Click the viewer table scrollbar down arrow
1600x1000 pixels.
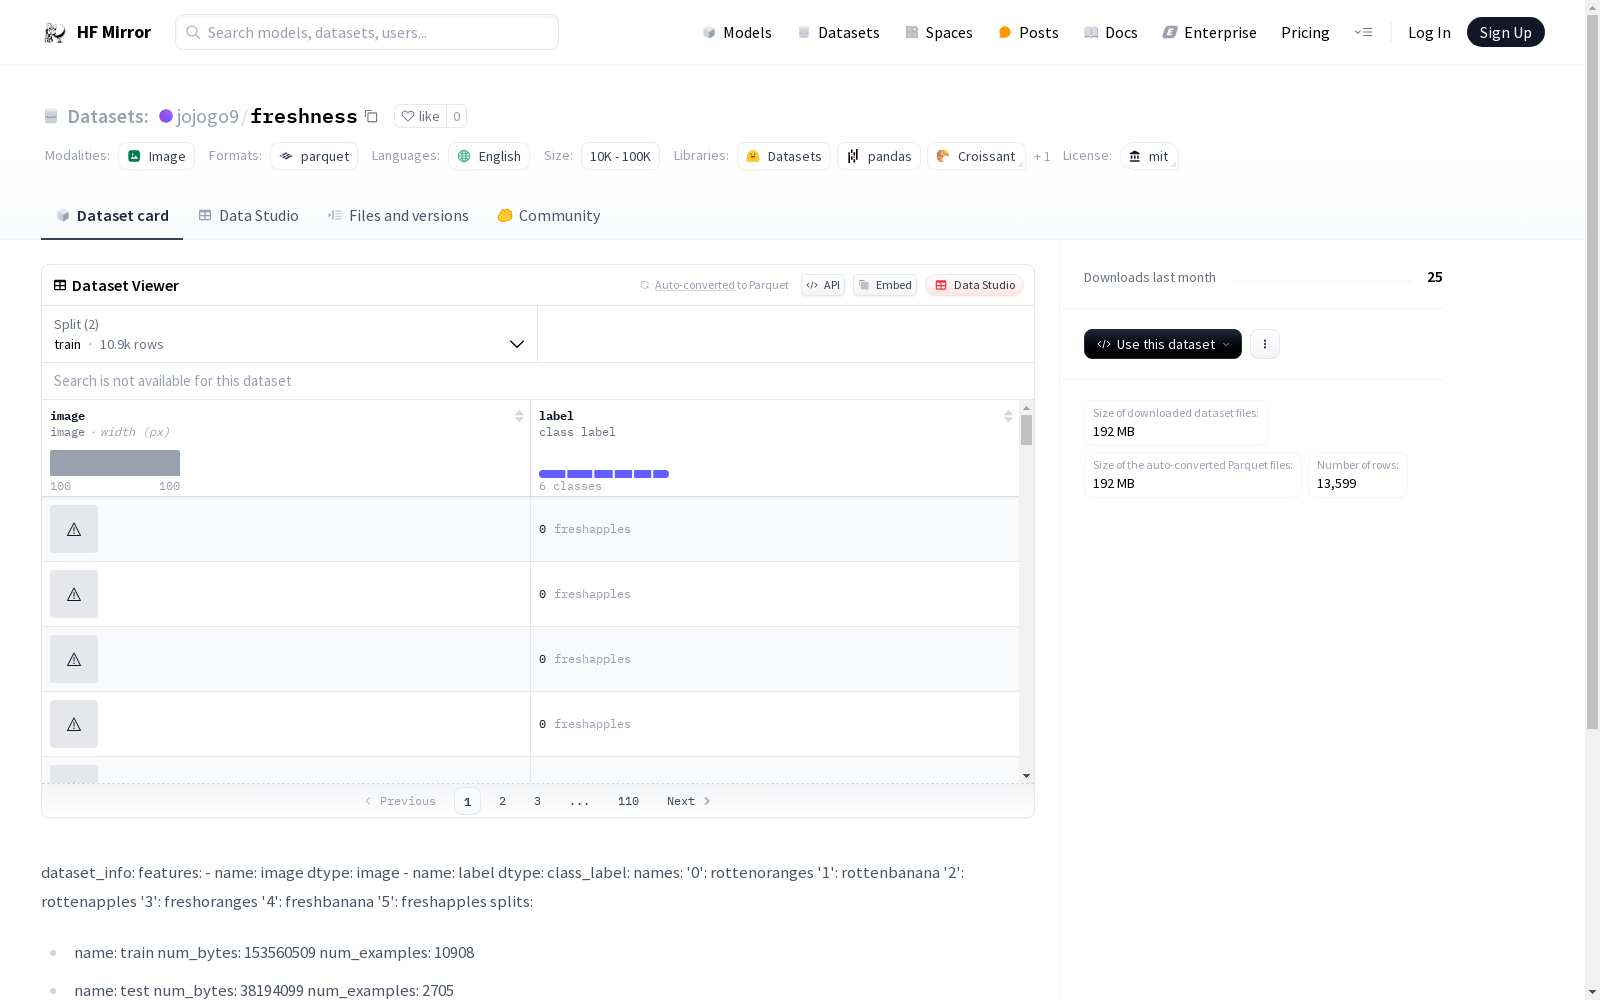click(1026, 776)
